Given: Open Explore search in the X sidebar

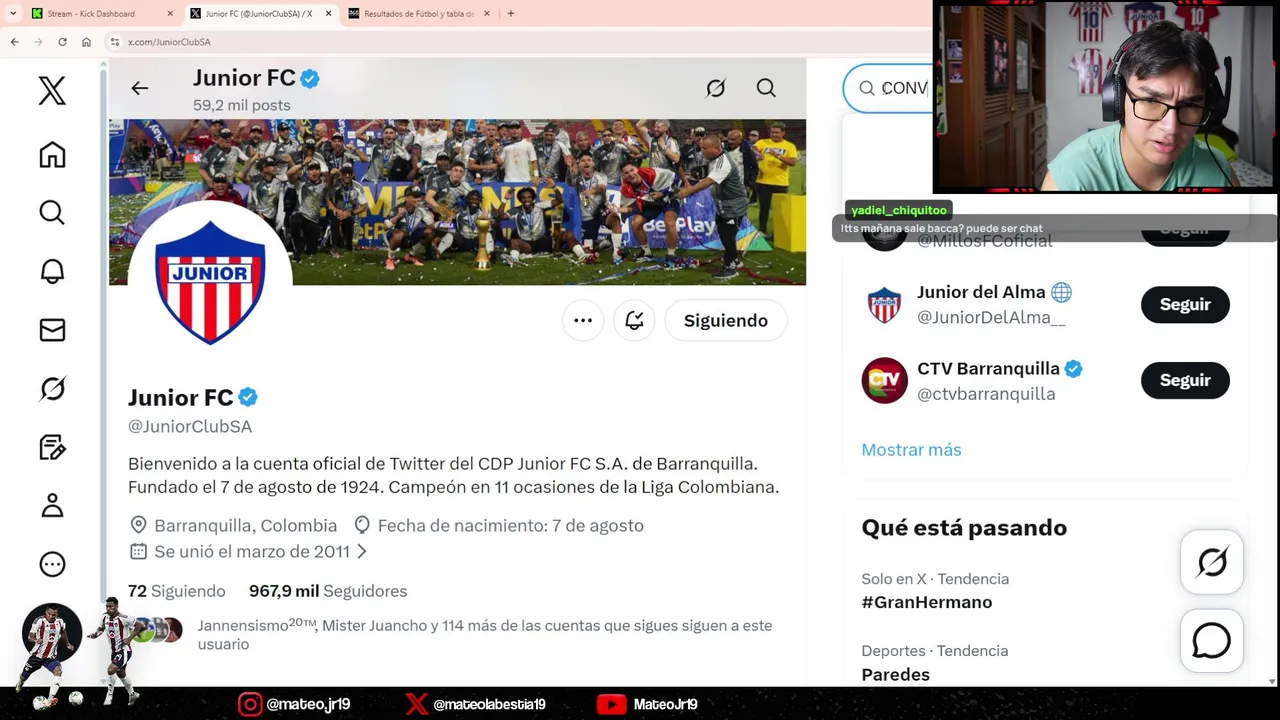Looking at the screenshot, I should tap(52, 212).
